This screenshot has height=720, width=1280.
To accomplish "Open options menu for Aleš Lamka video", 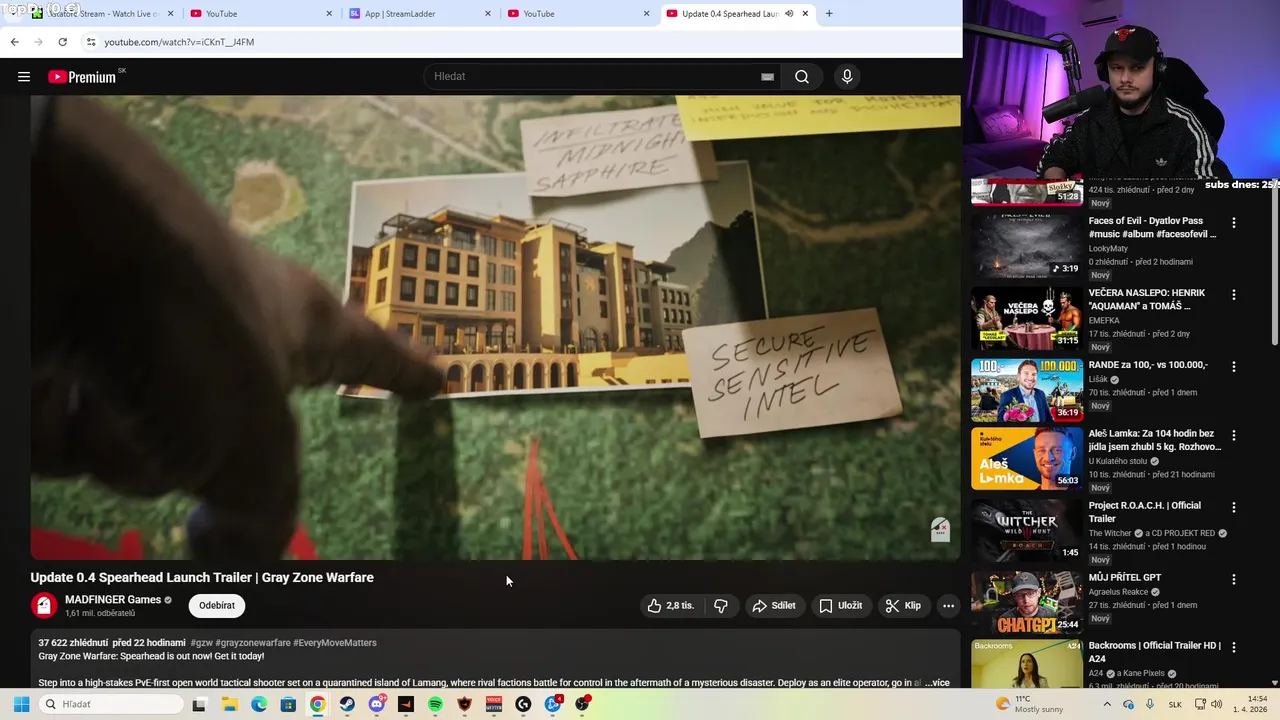I will tap(1234, 436).
